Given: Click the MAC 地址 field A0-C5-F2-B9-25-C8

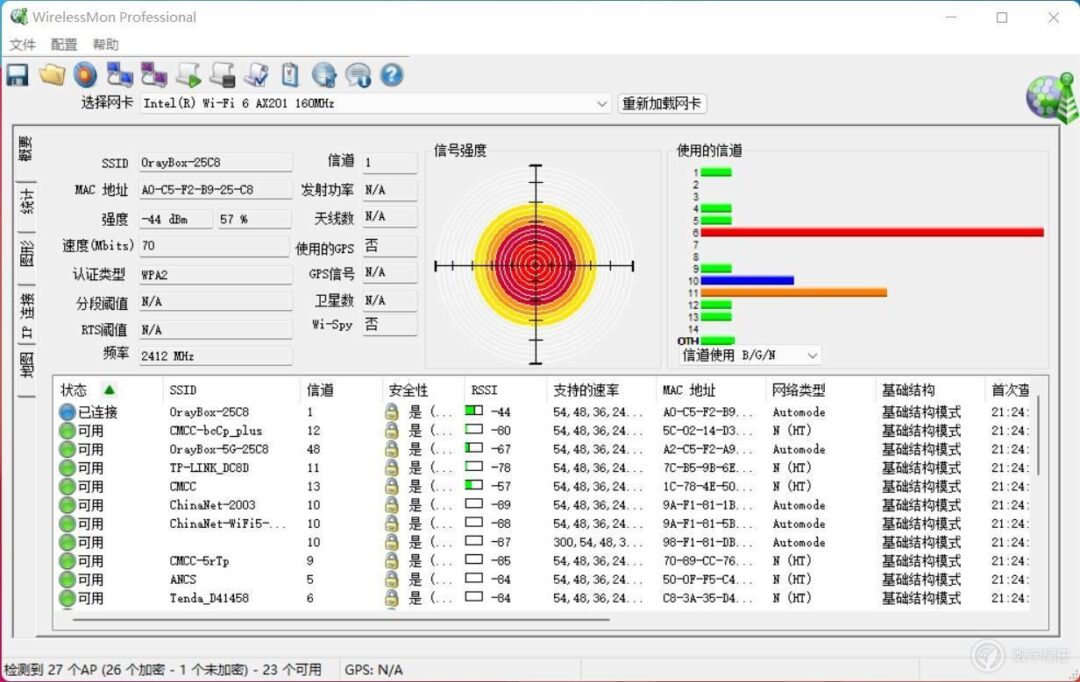Looking at the screenshot, I should click(216, 189).
